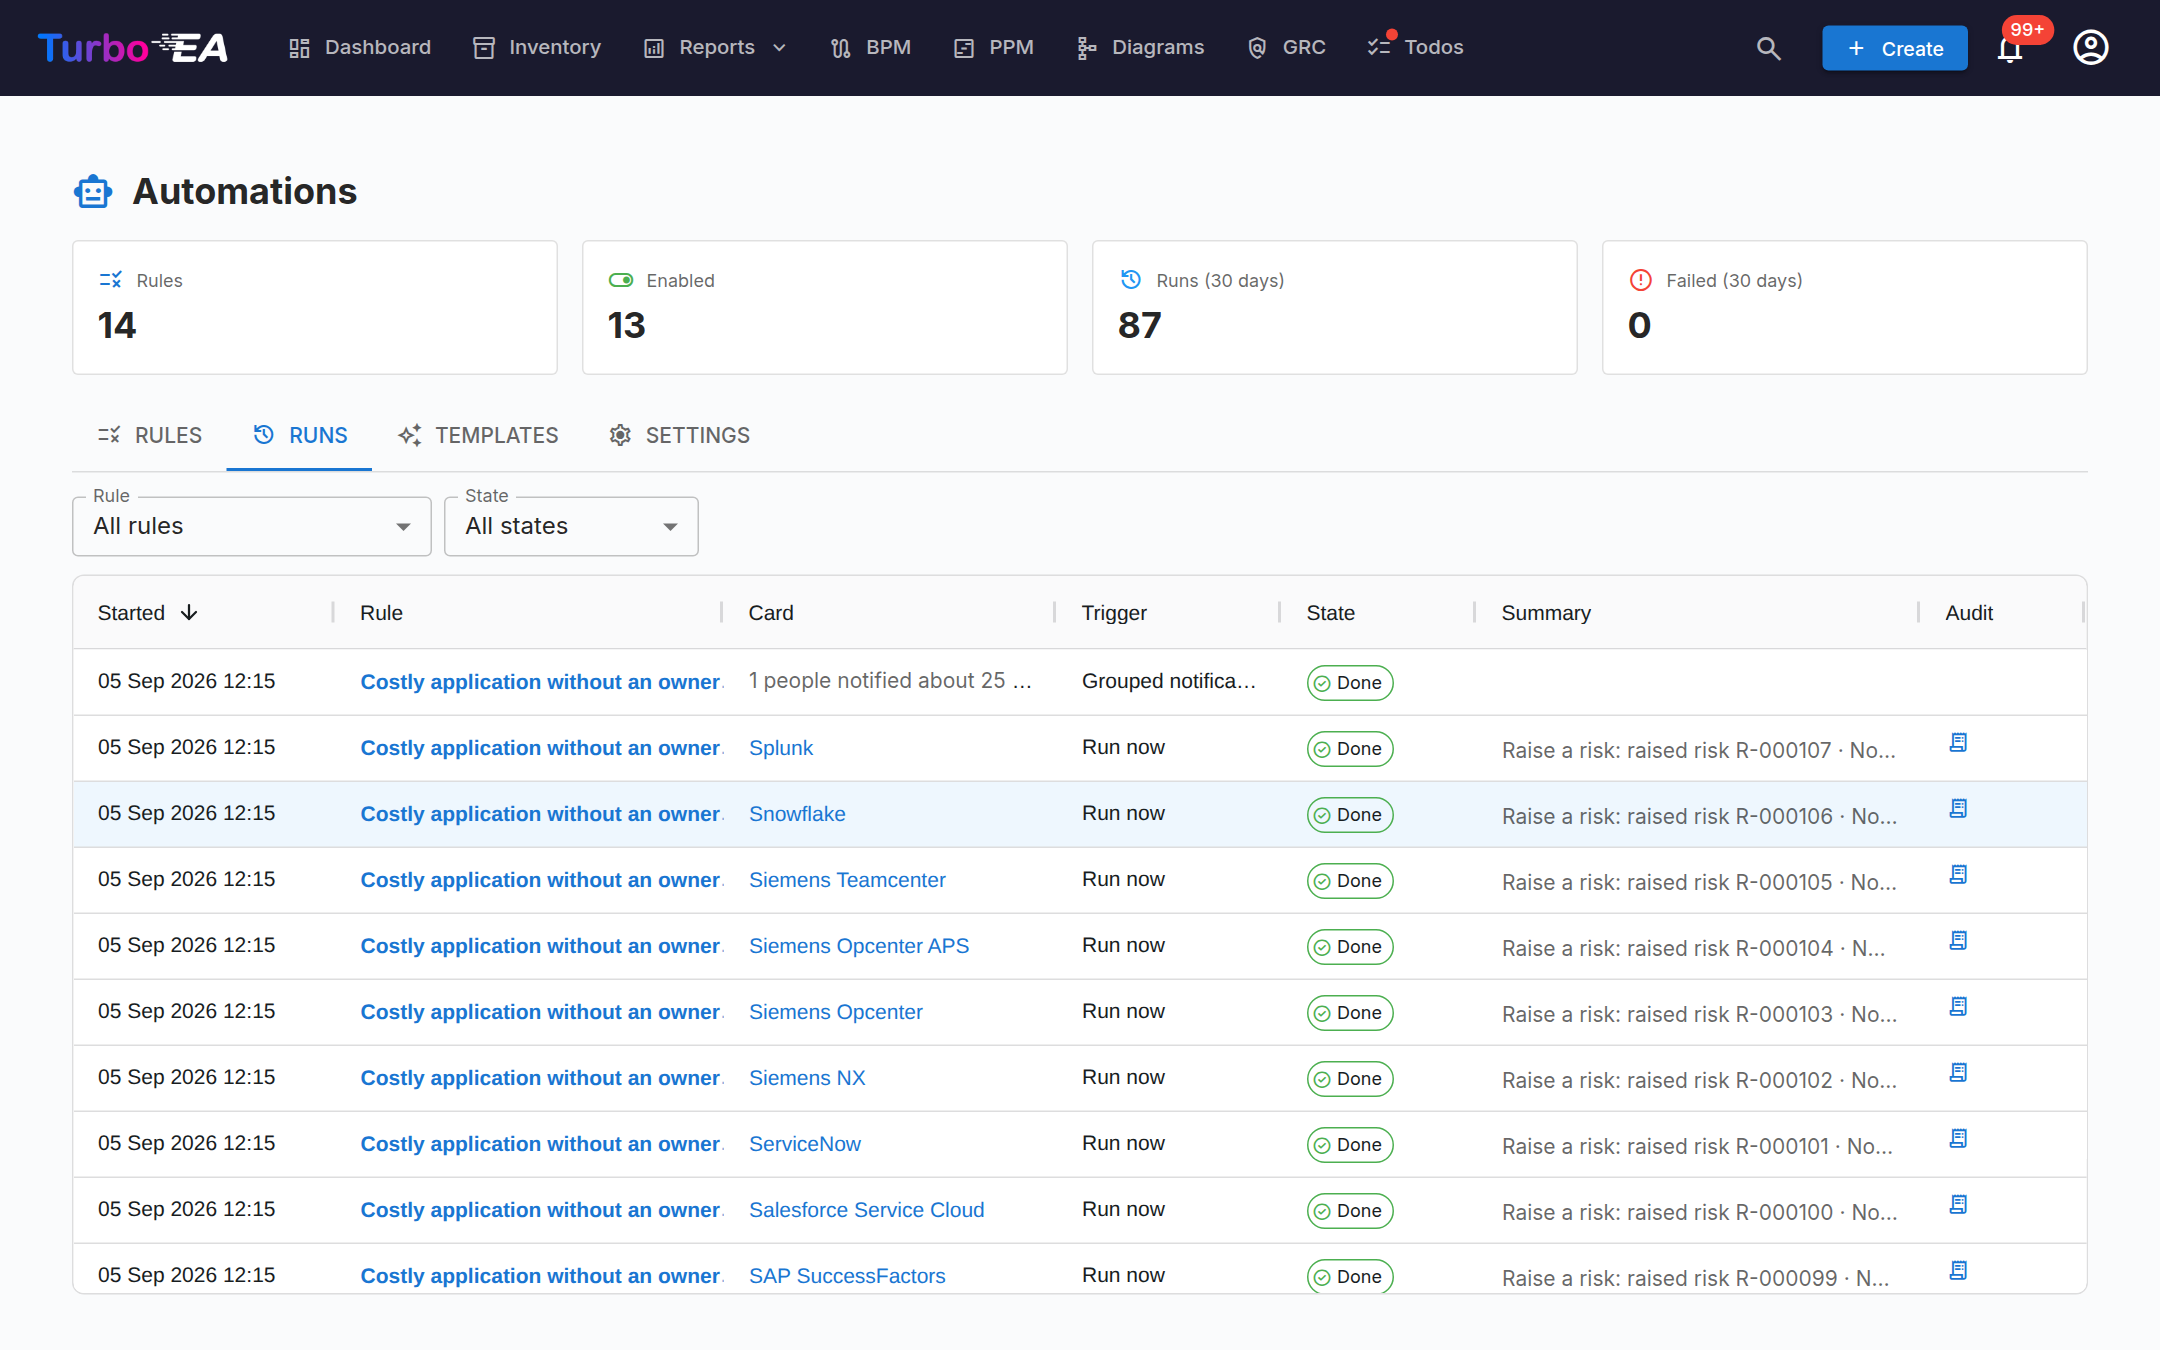Switch to the Templates tab
Screen dimensions: 2160x1350
(478, 435)
